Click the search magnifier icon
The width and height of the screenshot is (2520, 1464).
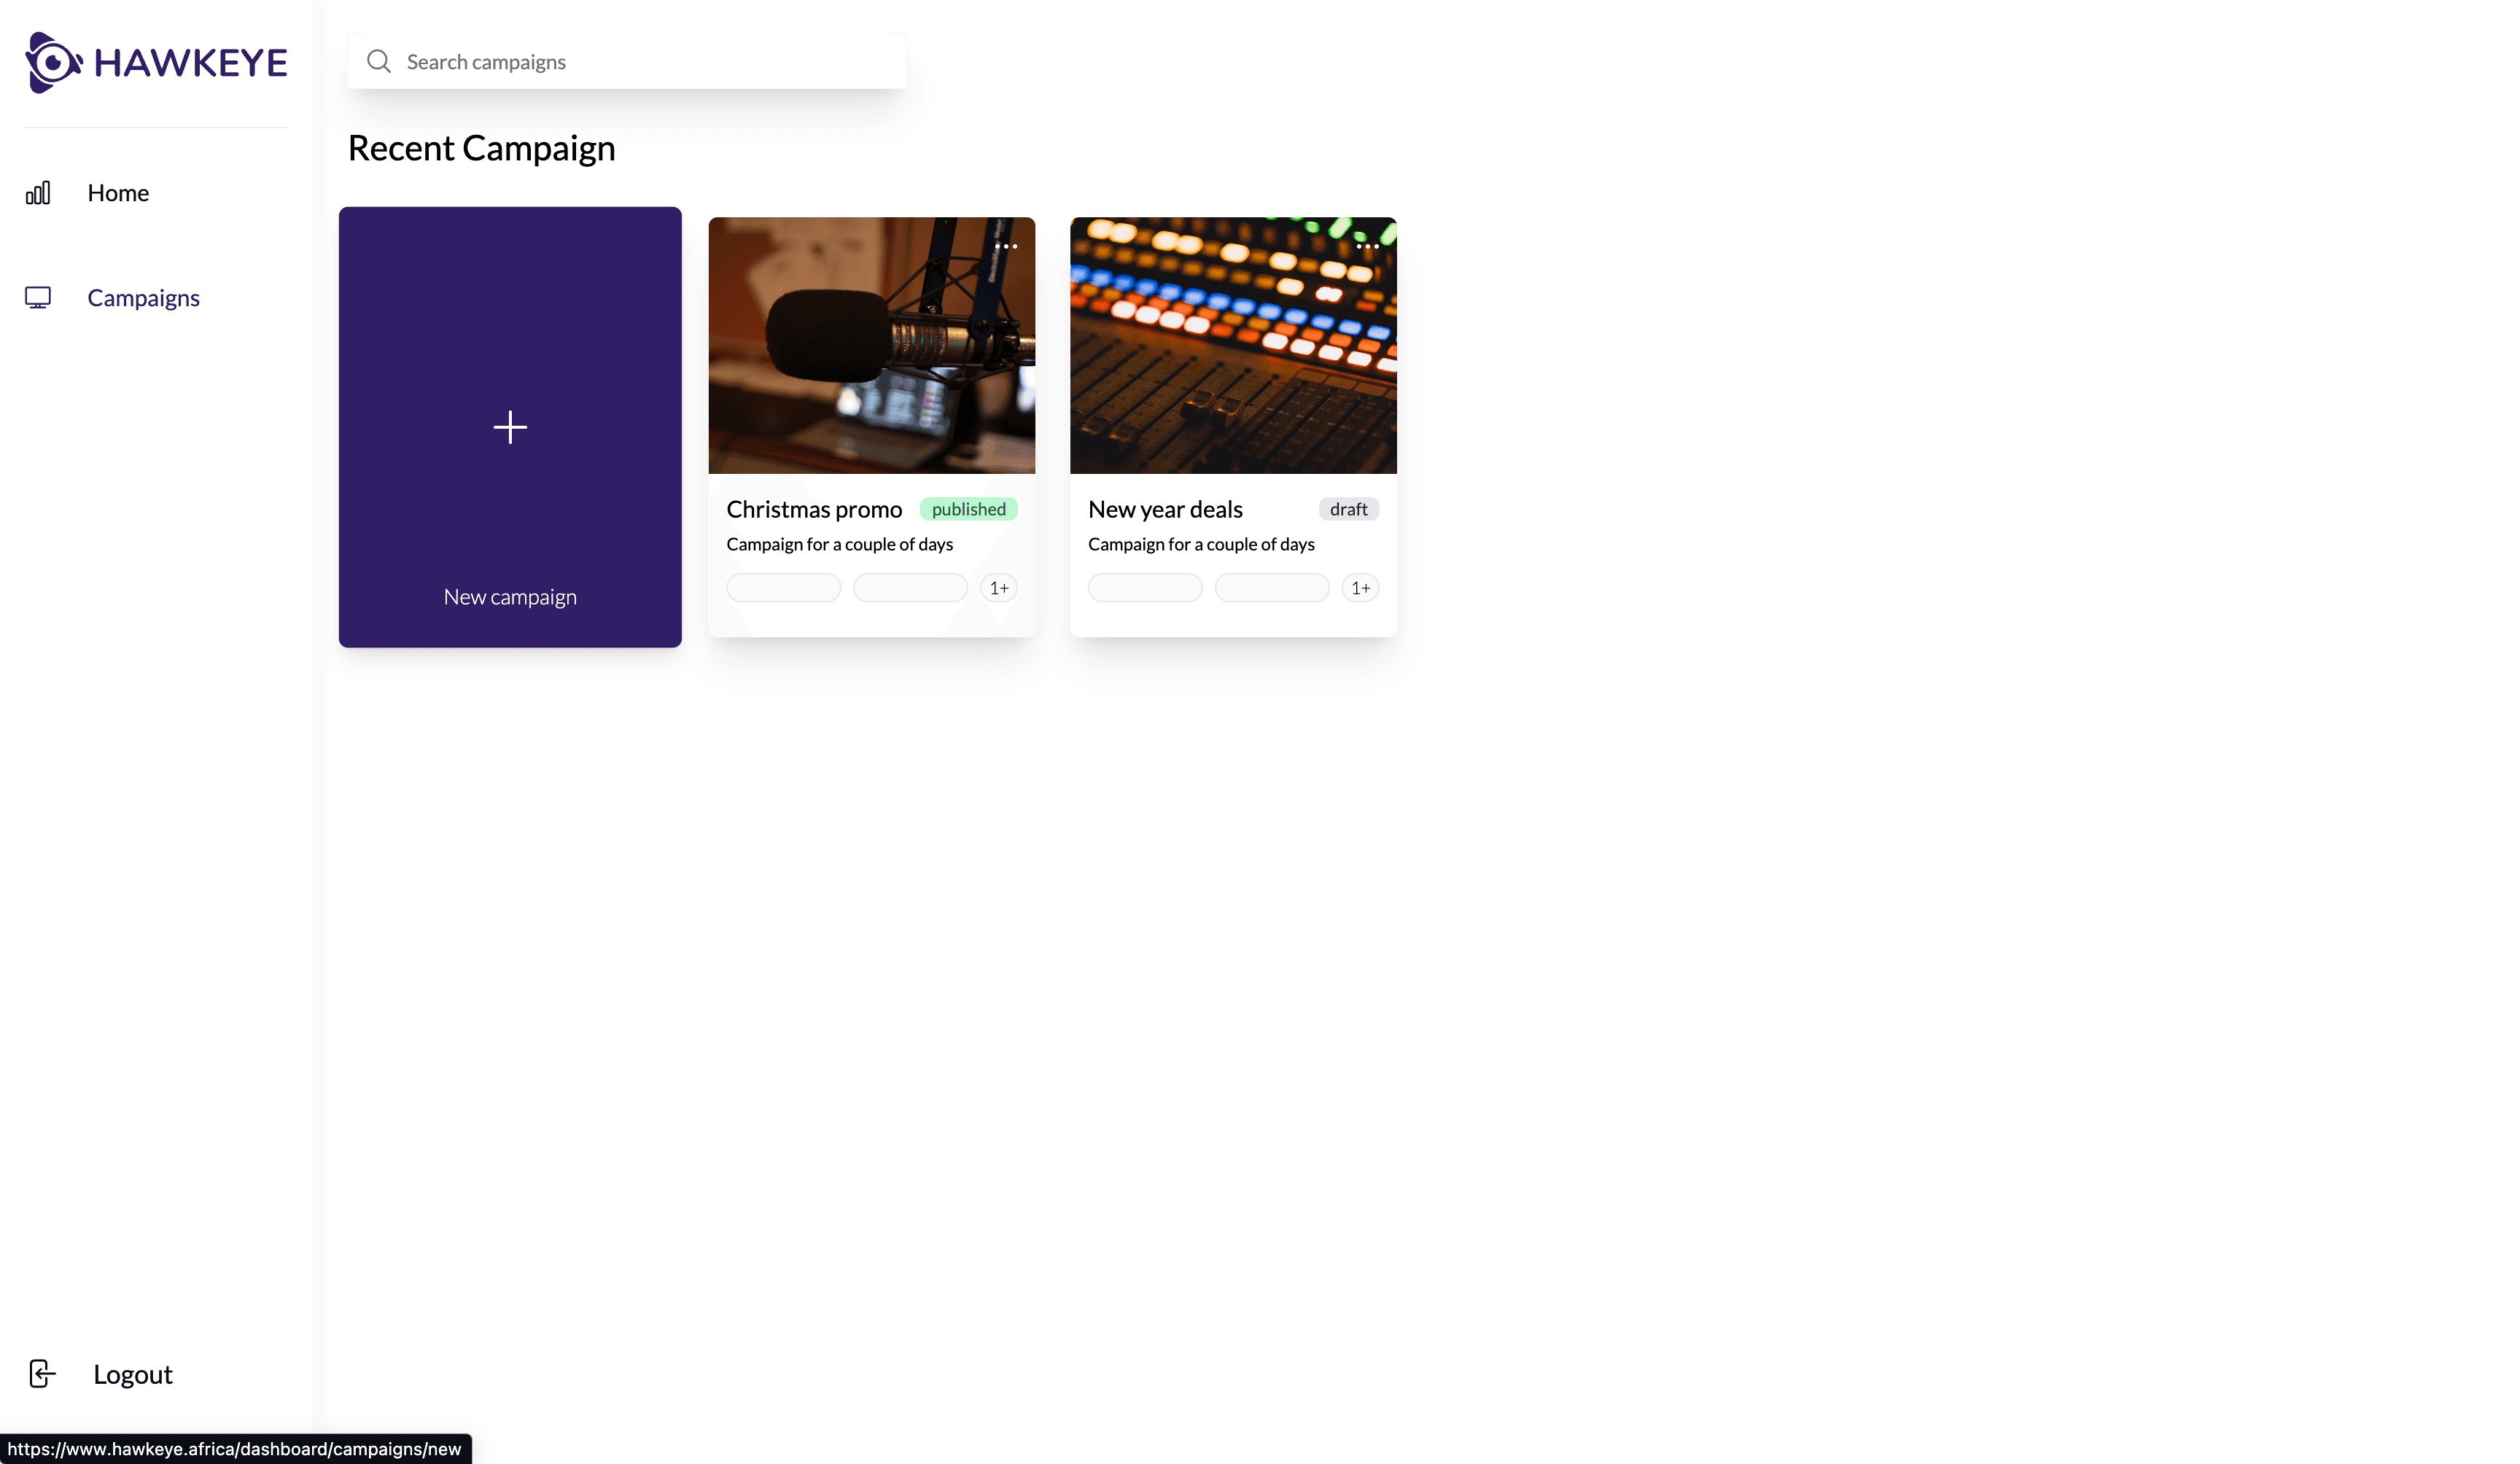point(378,62)
